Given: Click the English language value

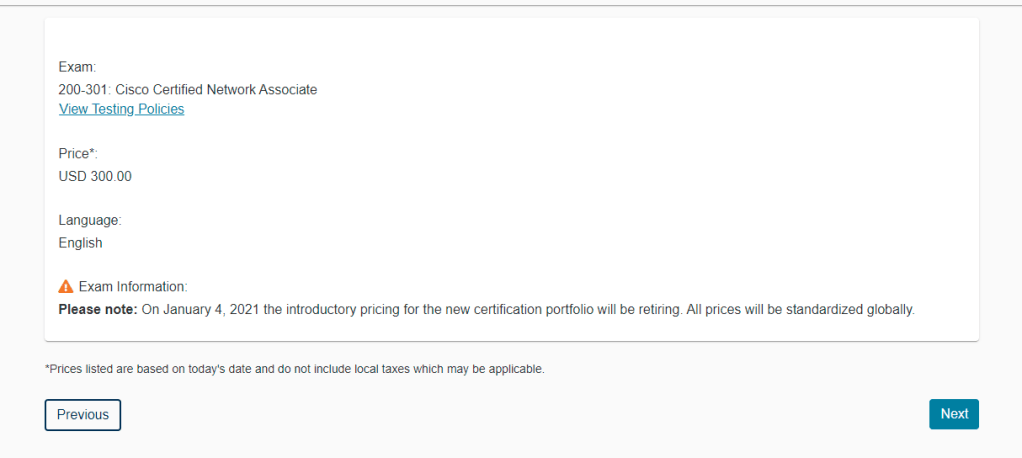Looking at the screenshot, I should tap(80, 242).
